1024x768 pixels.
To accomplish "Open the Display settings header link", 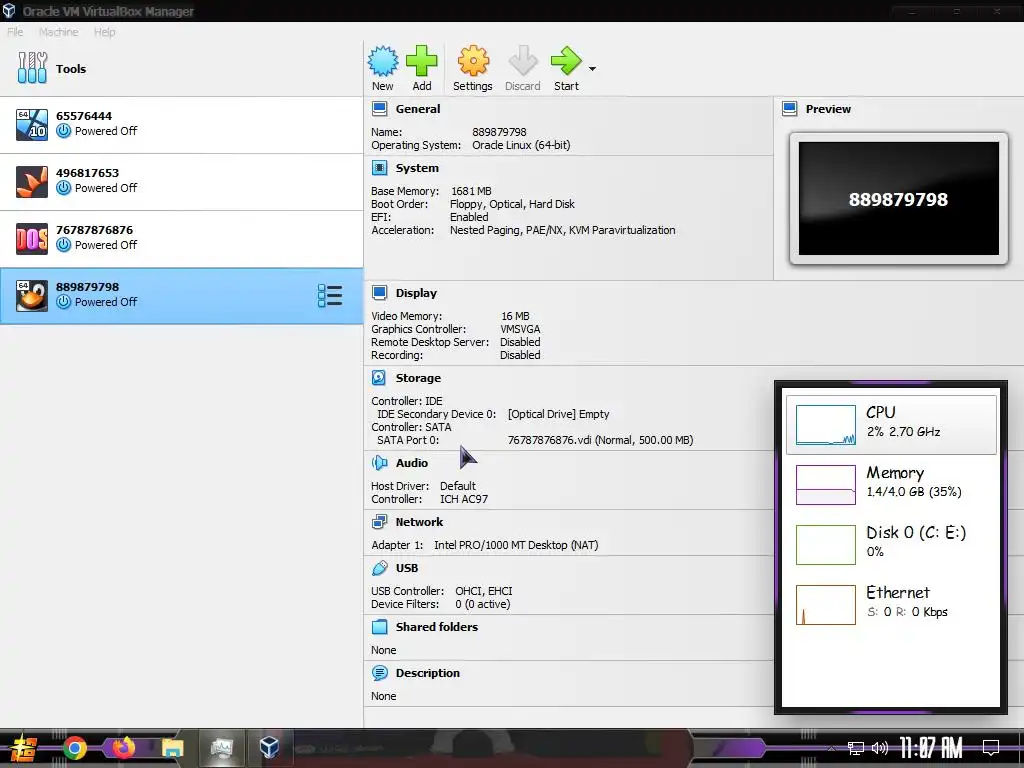I will [416, 293].
